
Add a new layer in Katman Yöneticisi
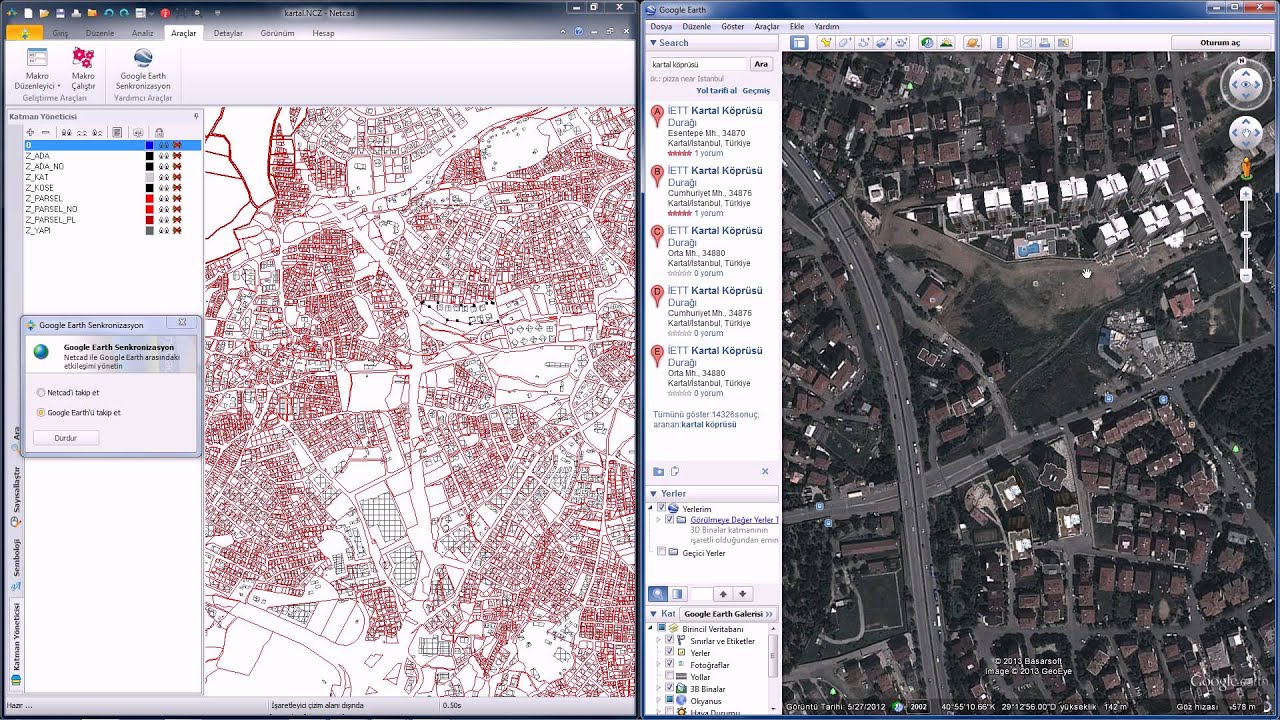tap(30, 132)
